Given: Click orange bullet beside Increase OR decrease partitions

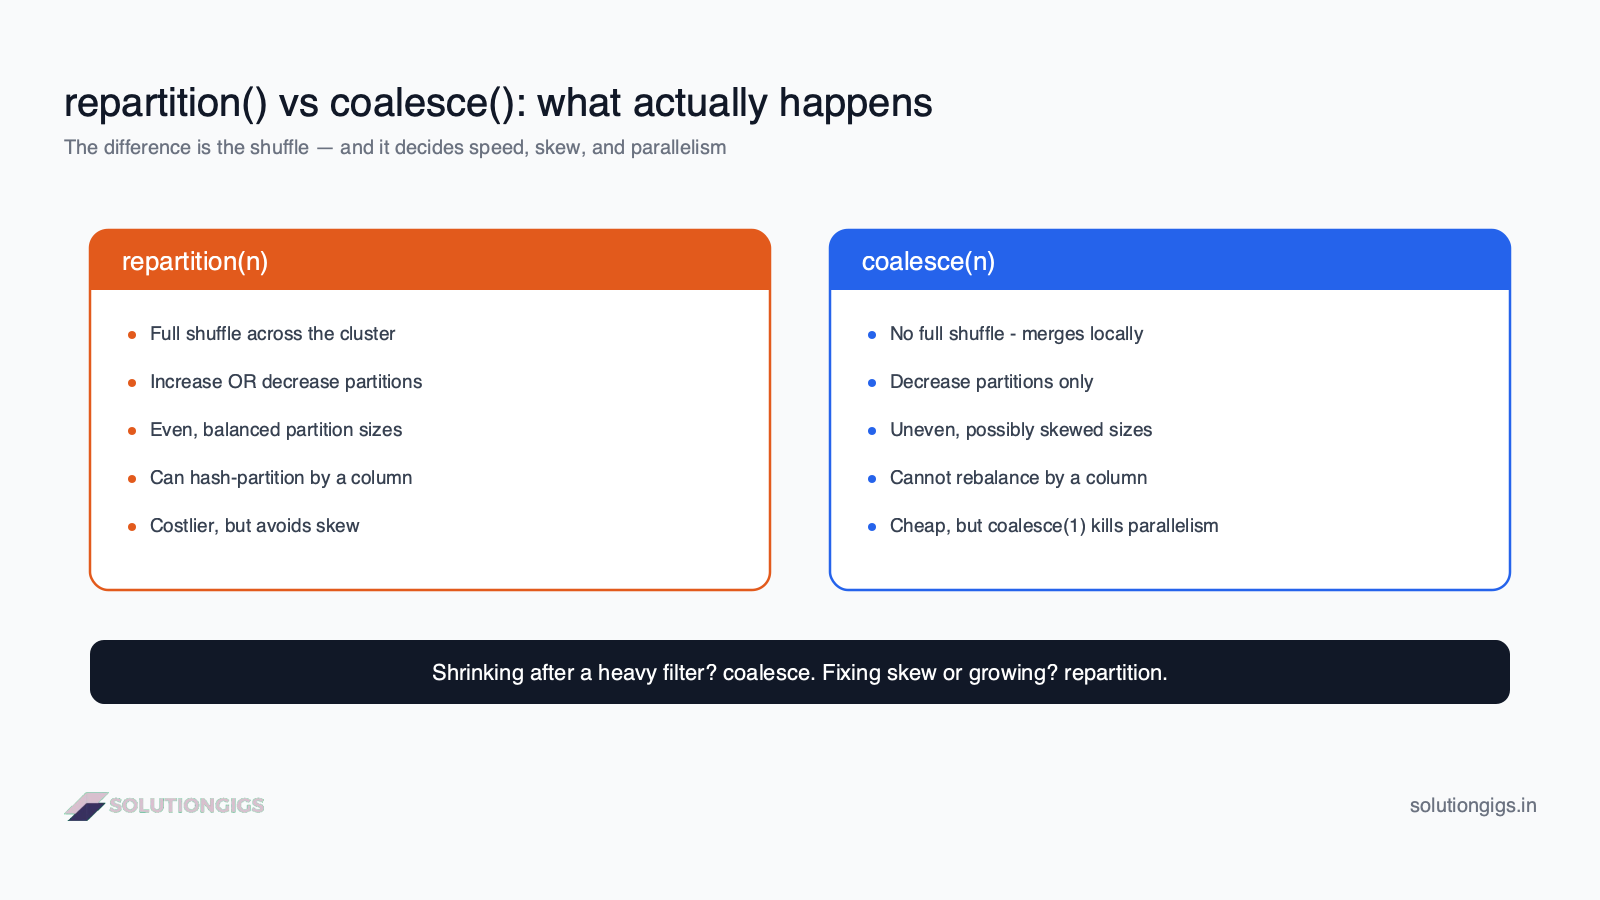Looking at the screenshot, I should point(132,383).
